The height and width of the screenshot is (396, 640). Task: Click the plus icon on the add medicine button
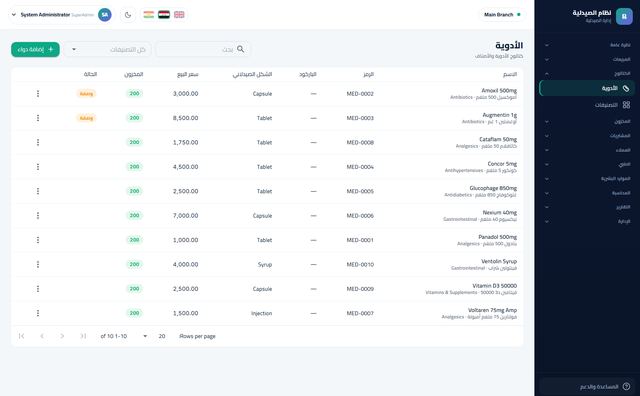pyautogui.click(x=51, y=49)
